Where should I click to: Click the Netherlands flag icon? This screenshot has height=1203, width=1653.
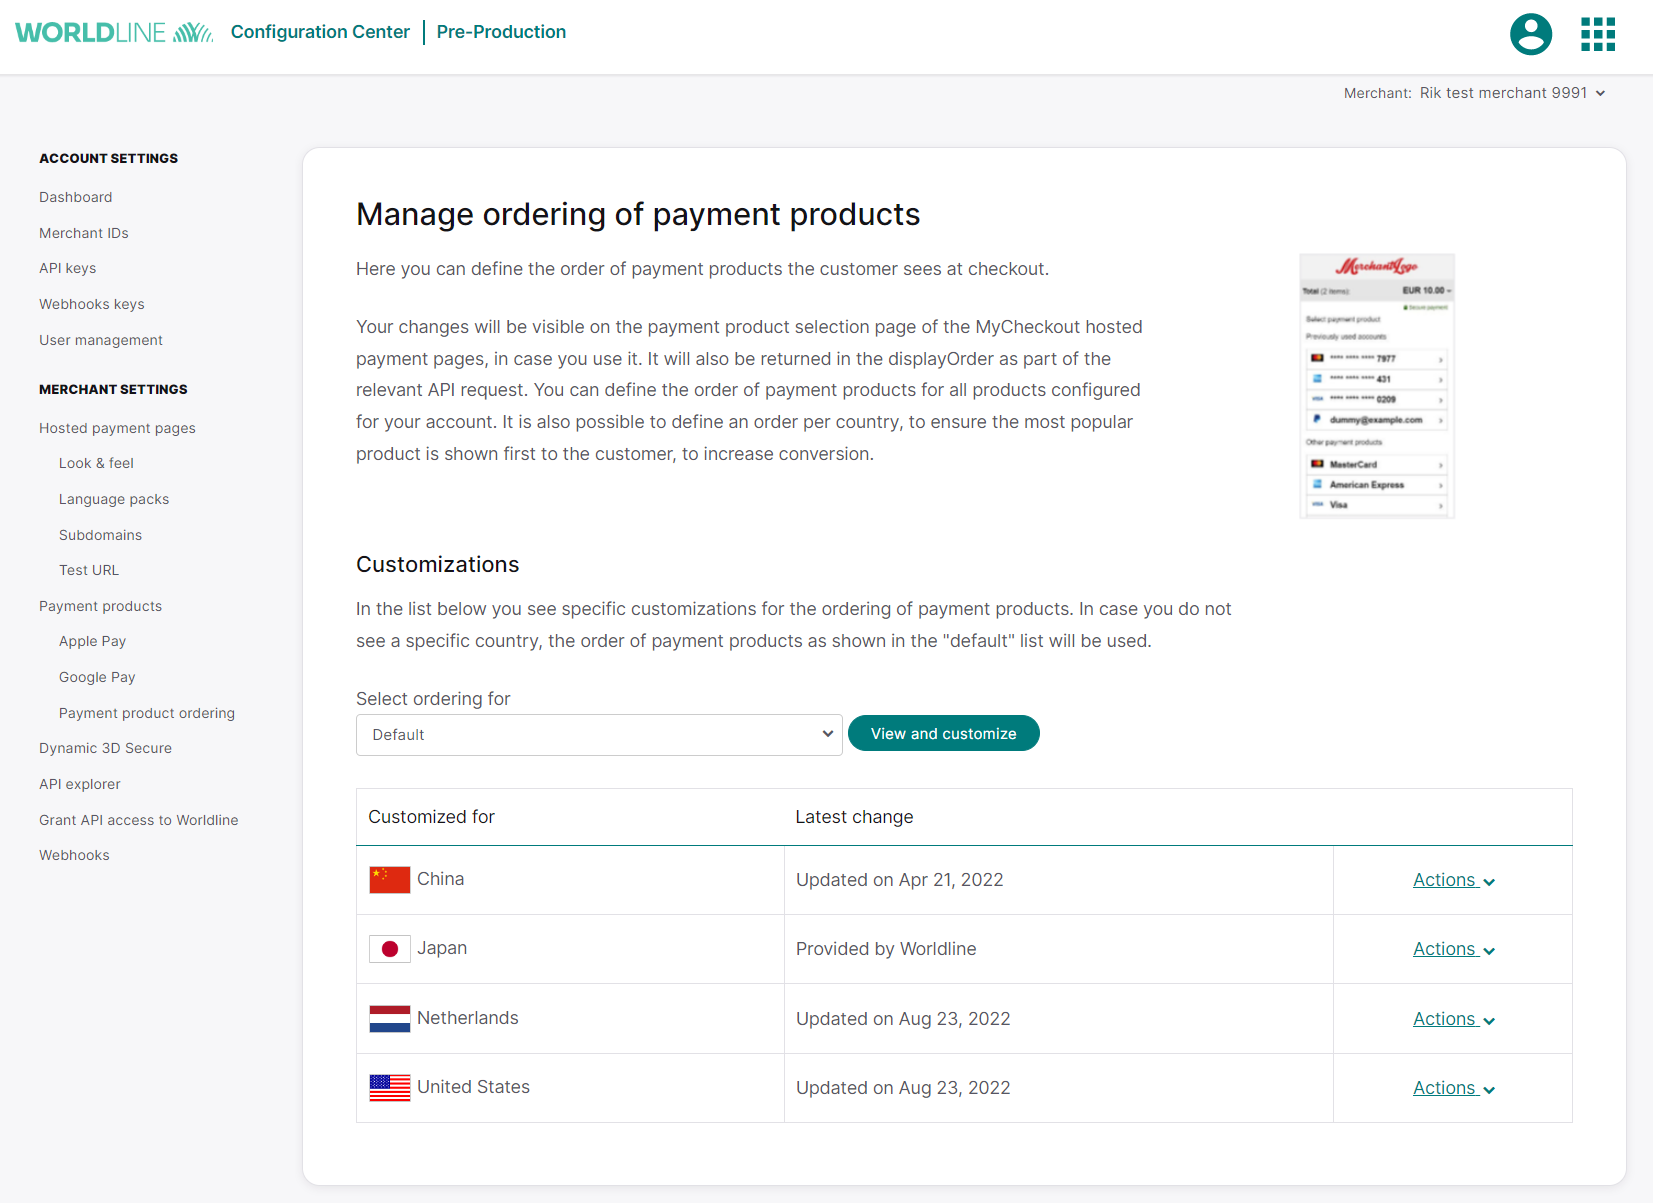pos(389,1018)
